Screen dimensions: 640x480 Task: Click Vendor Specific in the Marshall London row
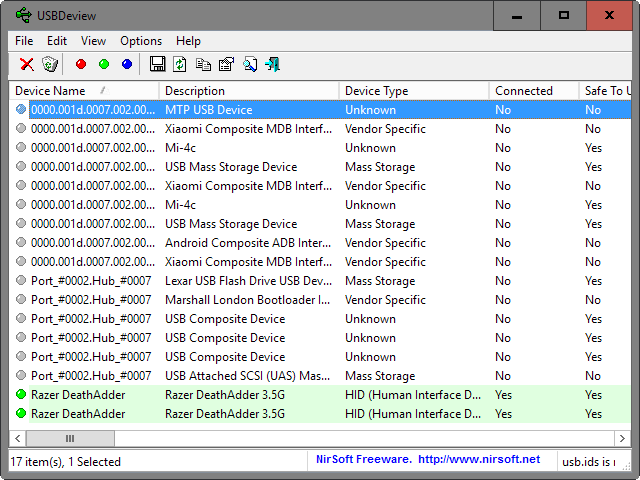tap(385, 300)
